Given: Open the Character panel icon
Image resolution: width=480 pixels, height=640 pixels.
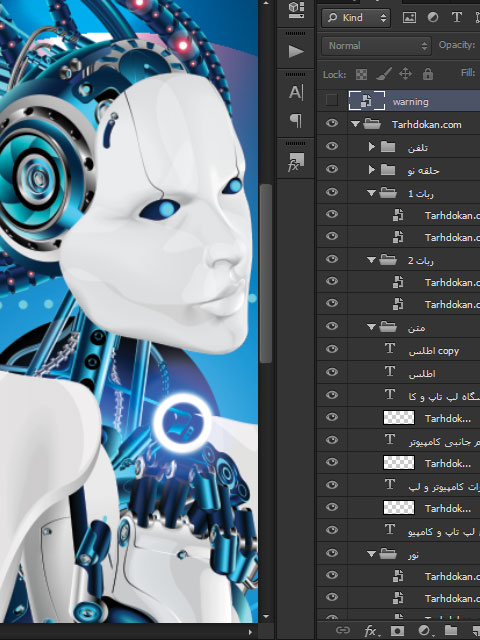Looking at the screenshot, I should (296, 92).
